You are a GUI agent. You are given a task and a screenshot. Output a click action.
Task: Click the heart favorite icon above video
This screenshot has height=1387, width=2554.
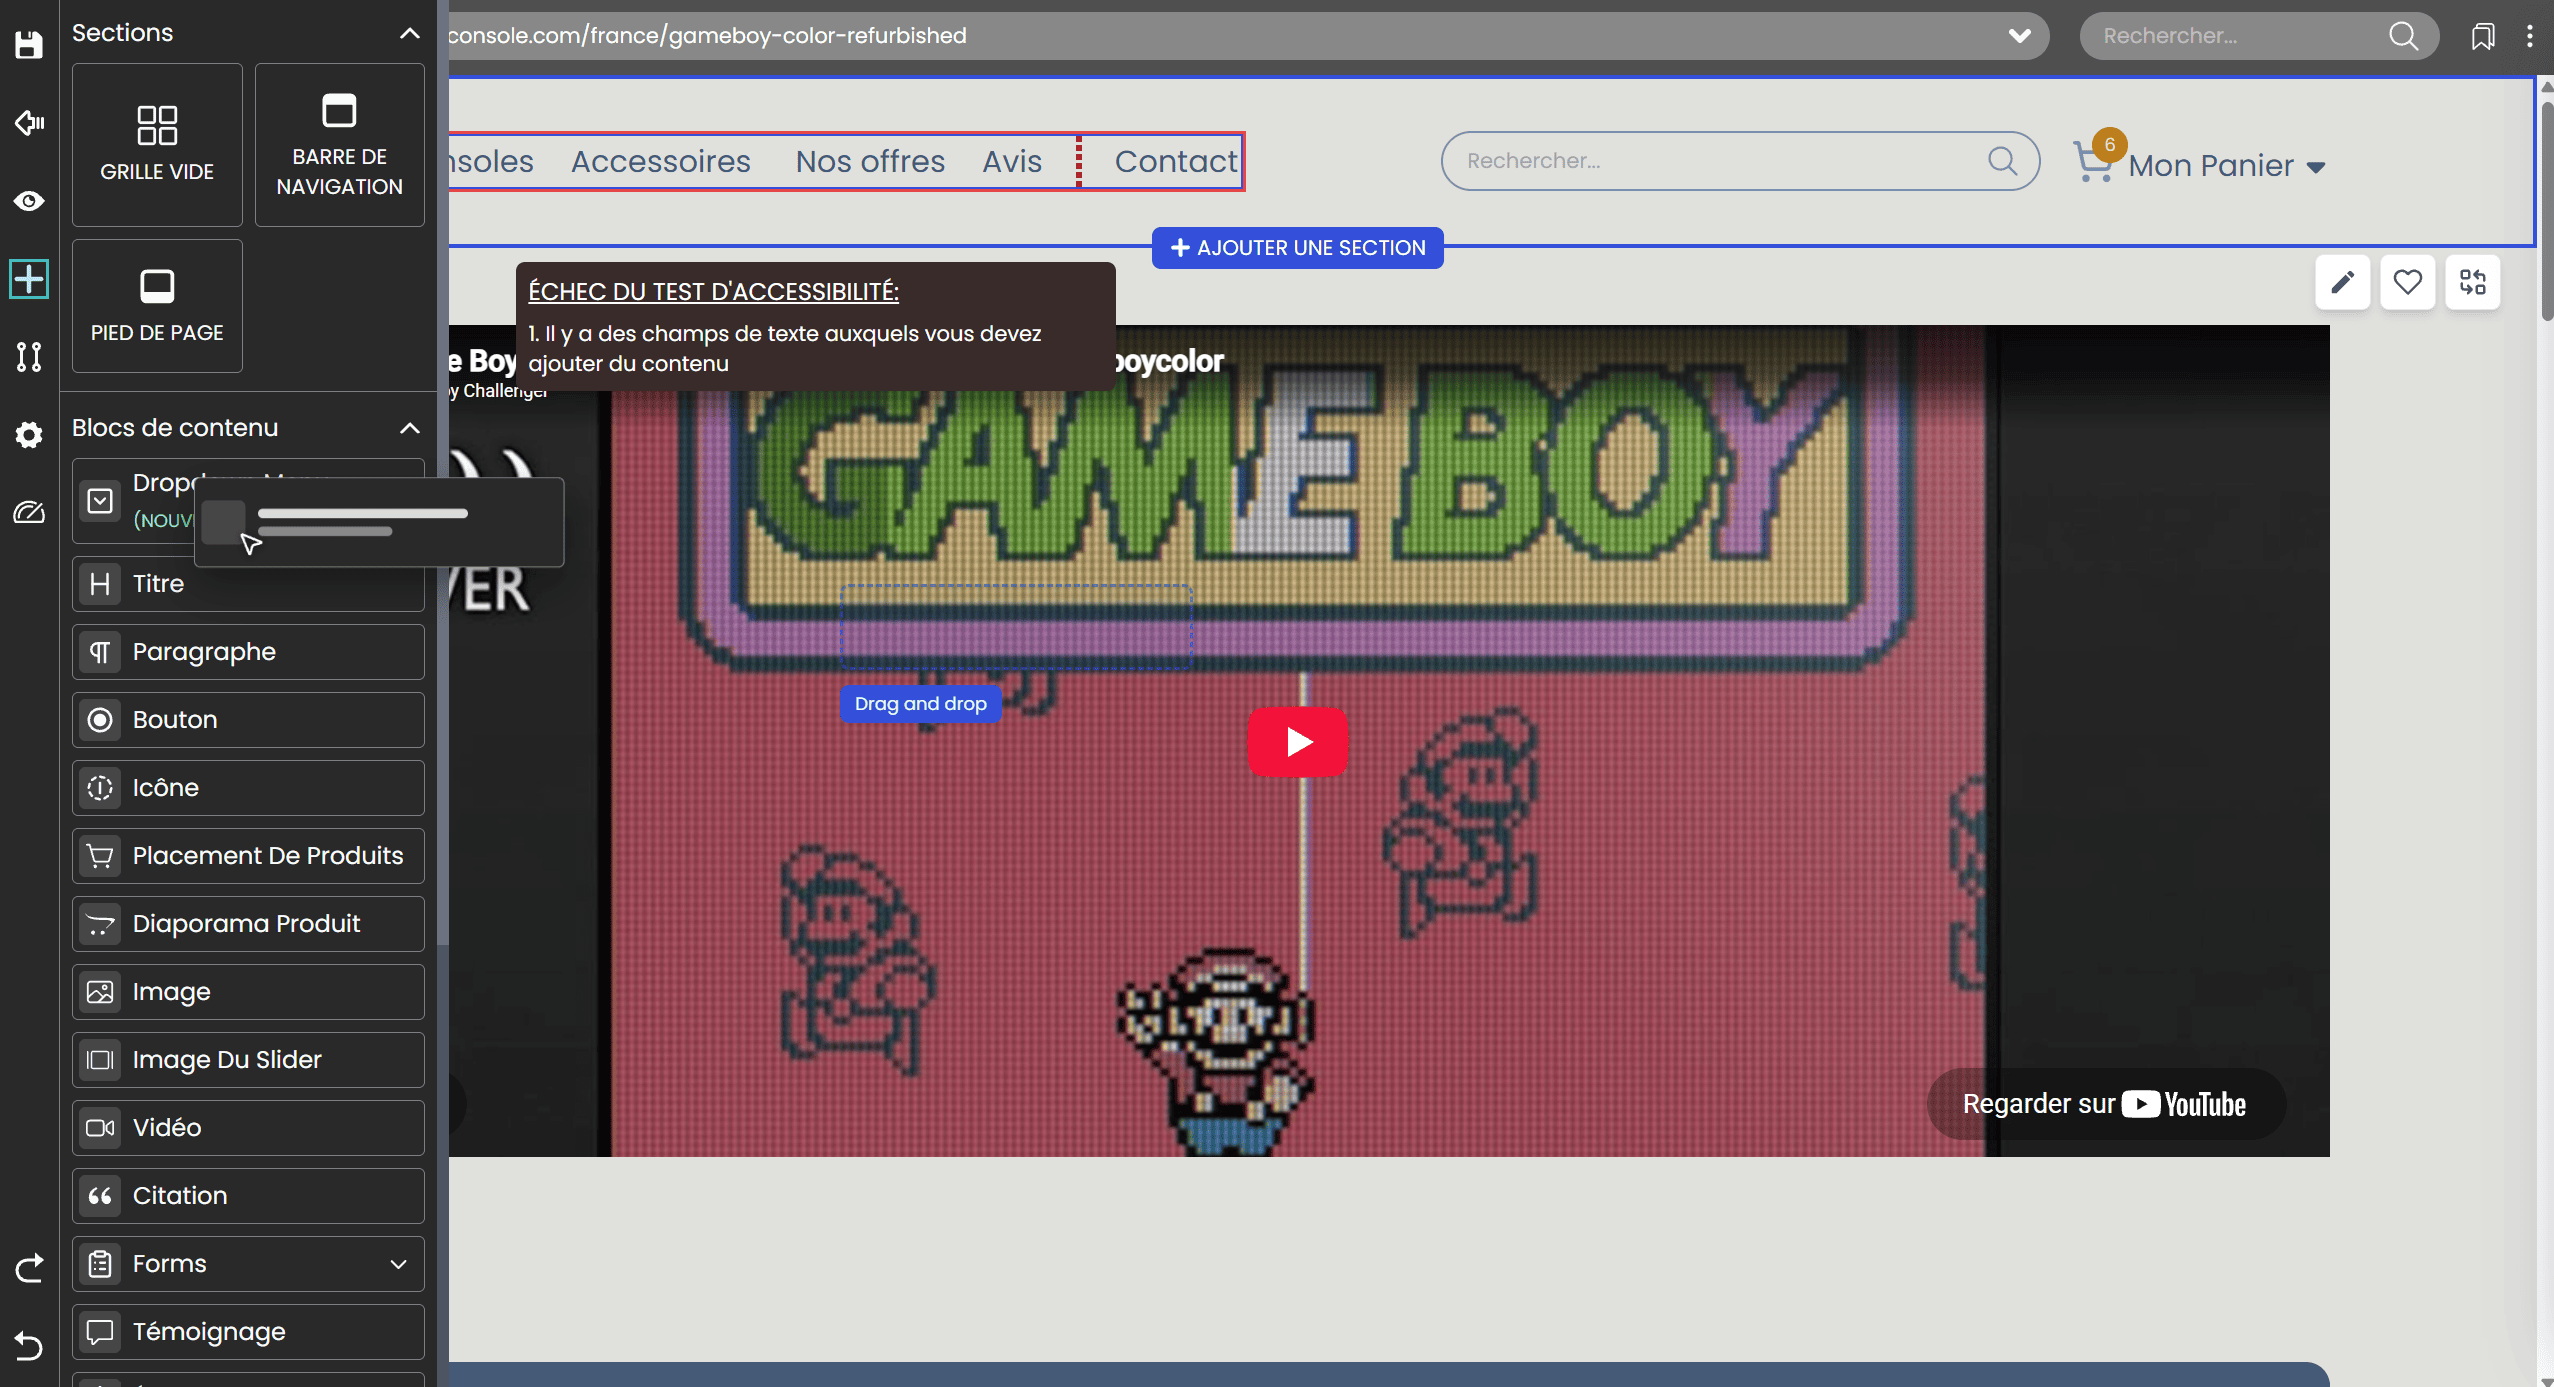2407,282
